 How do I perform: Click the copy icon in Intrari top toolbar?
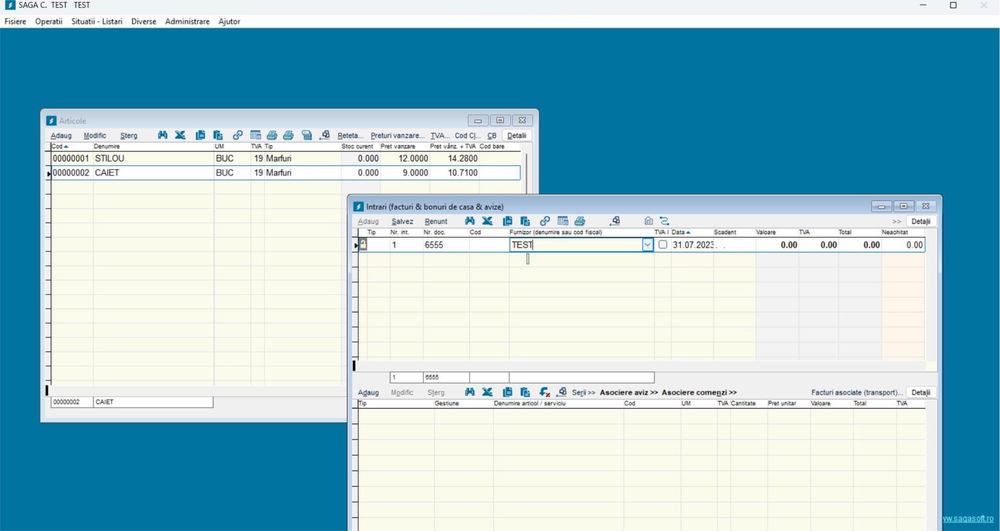pyautogui.click(x=508, y=221)
